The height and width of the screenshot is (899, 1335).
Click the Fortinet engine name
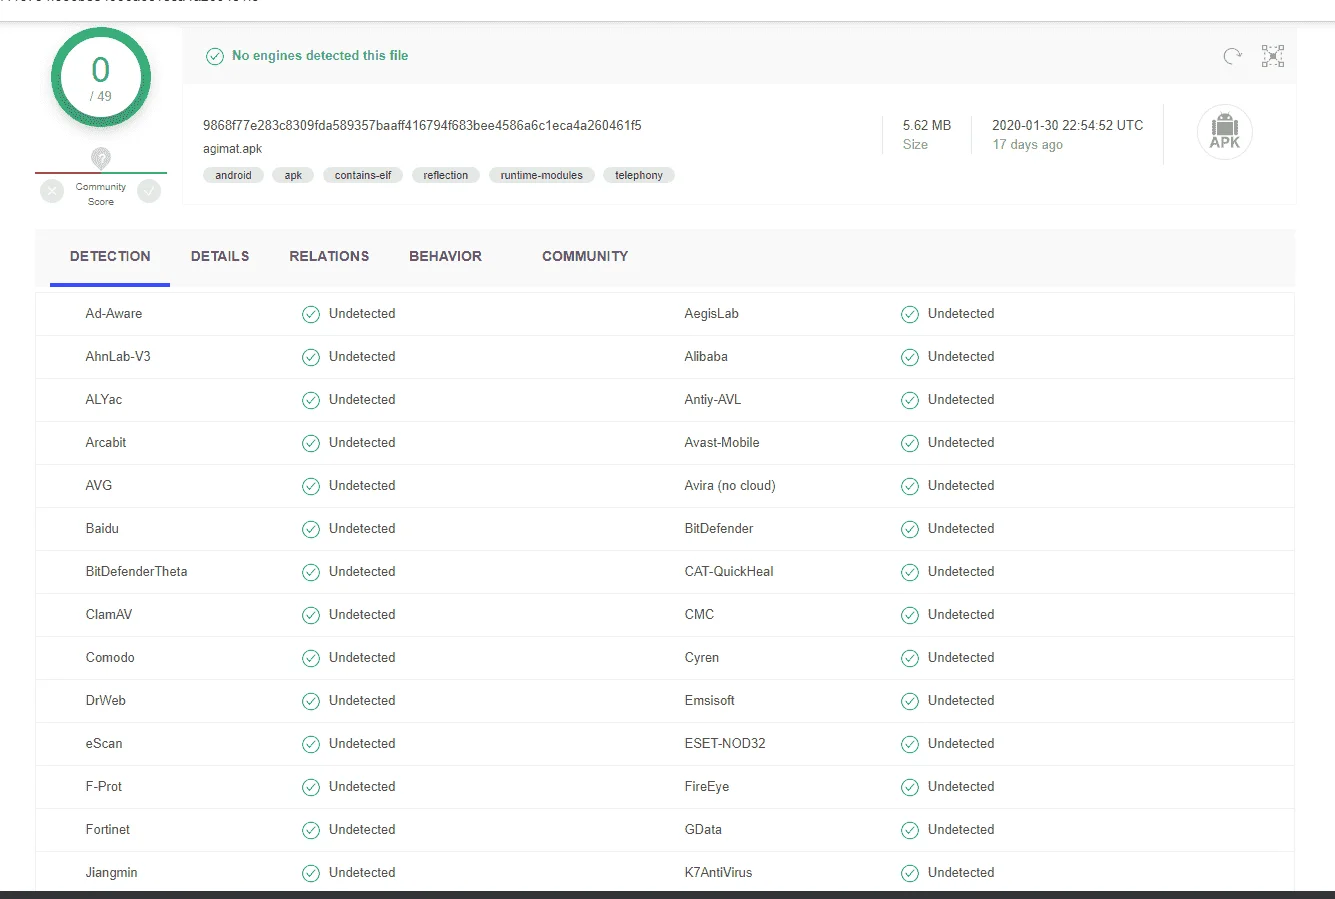tap(108, 830)
